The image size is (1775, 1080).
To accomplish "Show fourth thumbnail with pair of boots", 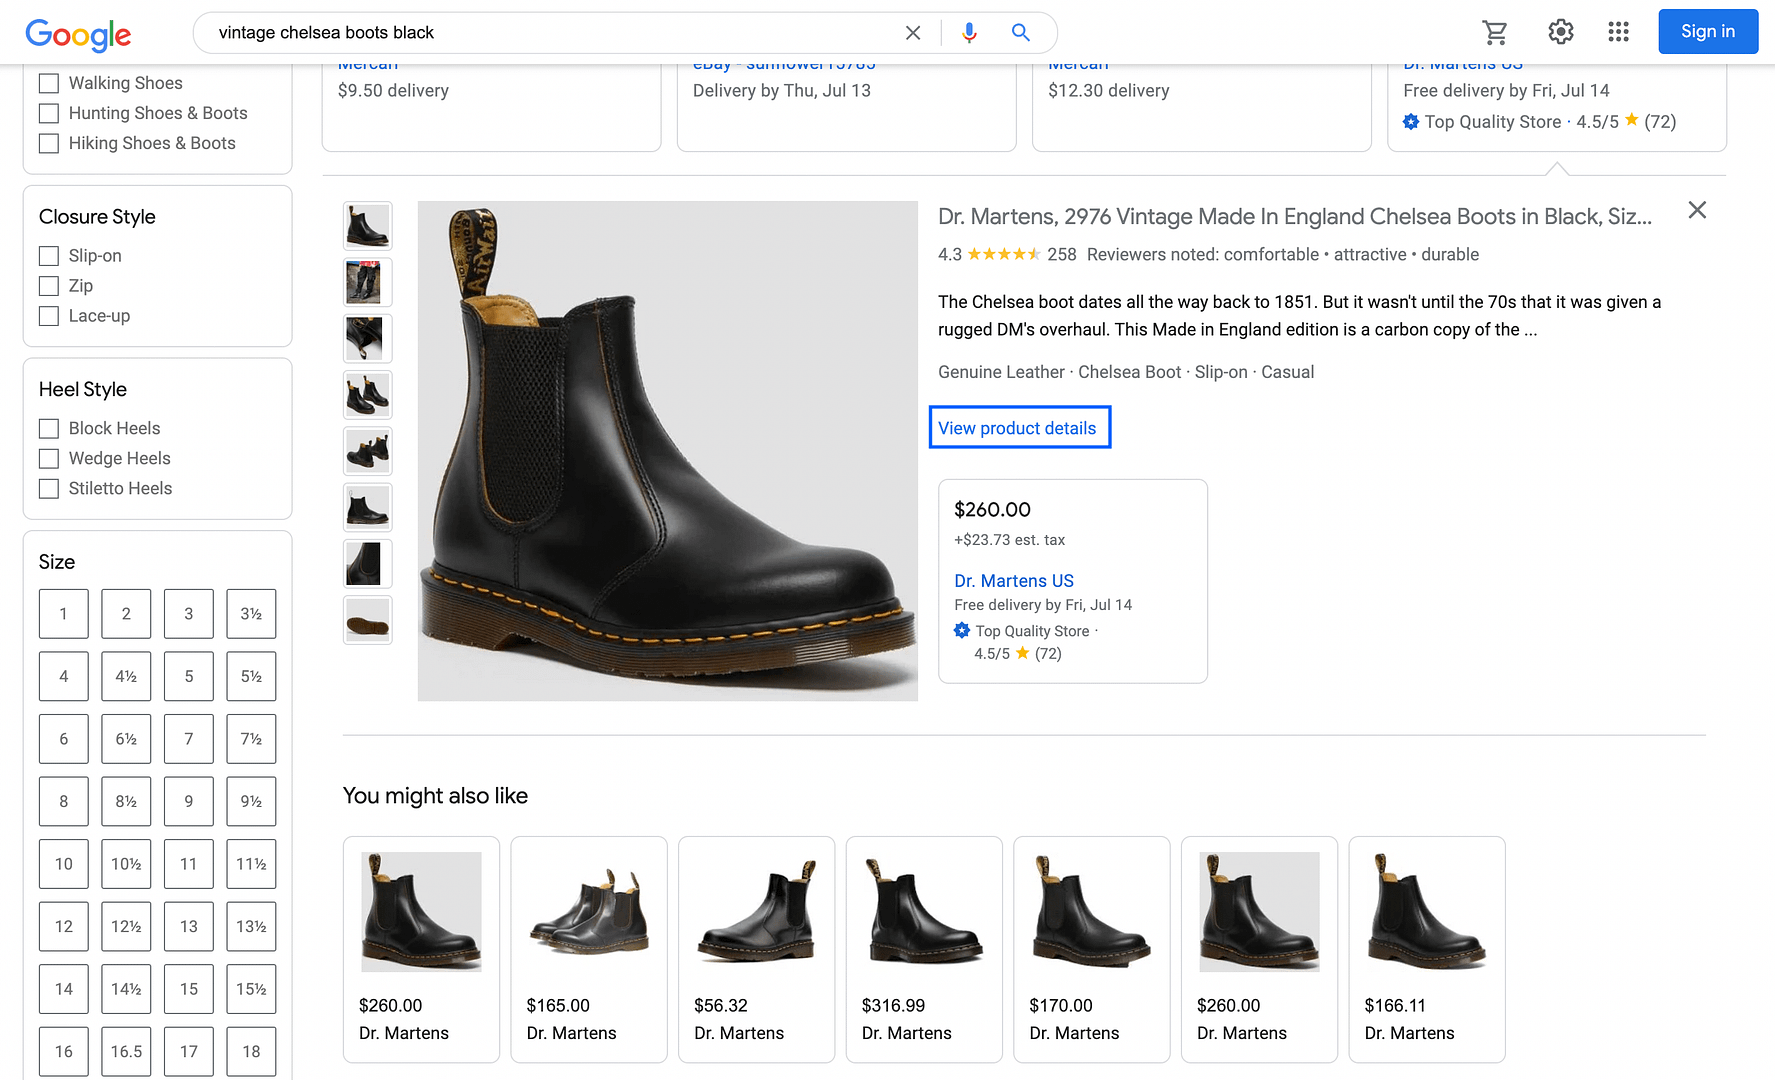I will (x=368, y=395).
